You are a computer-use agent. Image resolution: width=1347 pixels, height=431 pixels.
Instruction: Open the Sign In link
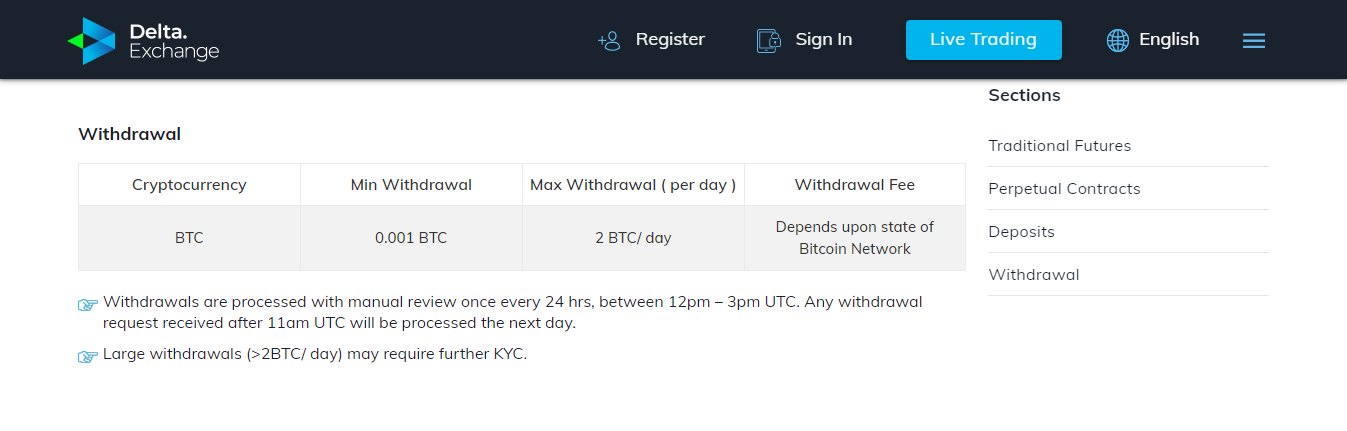(824, 40)
